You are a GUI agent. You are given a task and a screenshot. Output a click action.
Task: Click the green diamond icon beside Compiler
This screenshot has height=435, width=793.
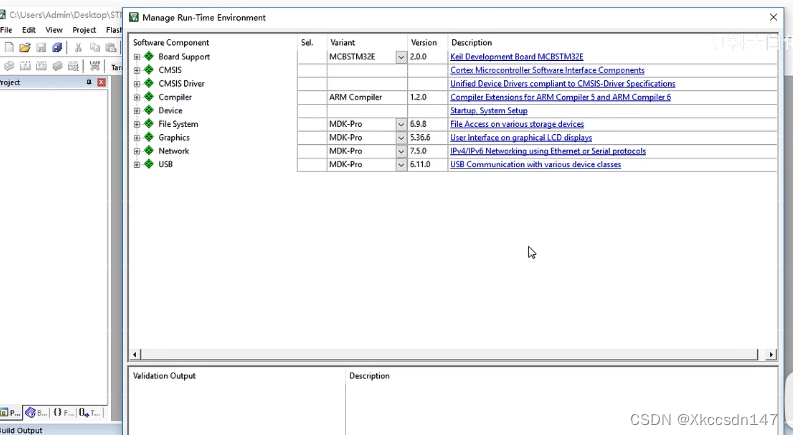pos(149,97)
